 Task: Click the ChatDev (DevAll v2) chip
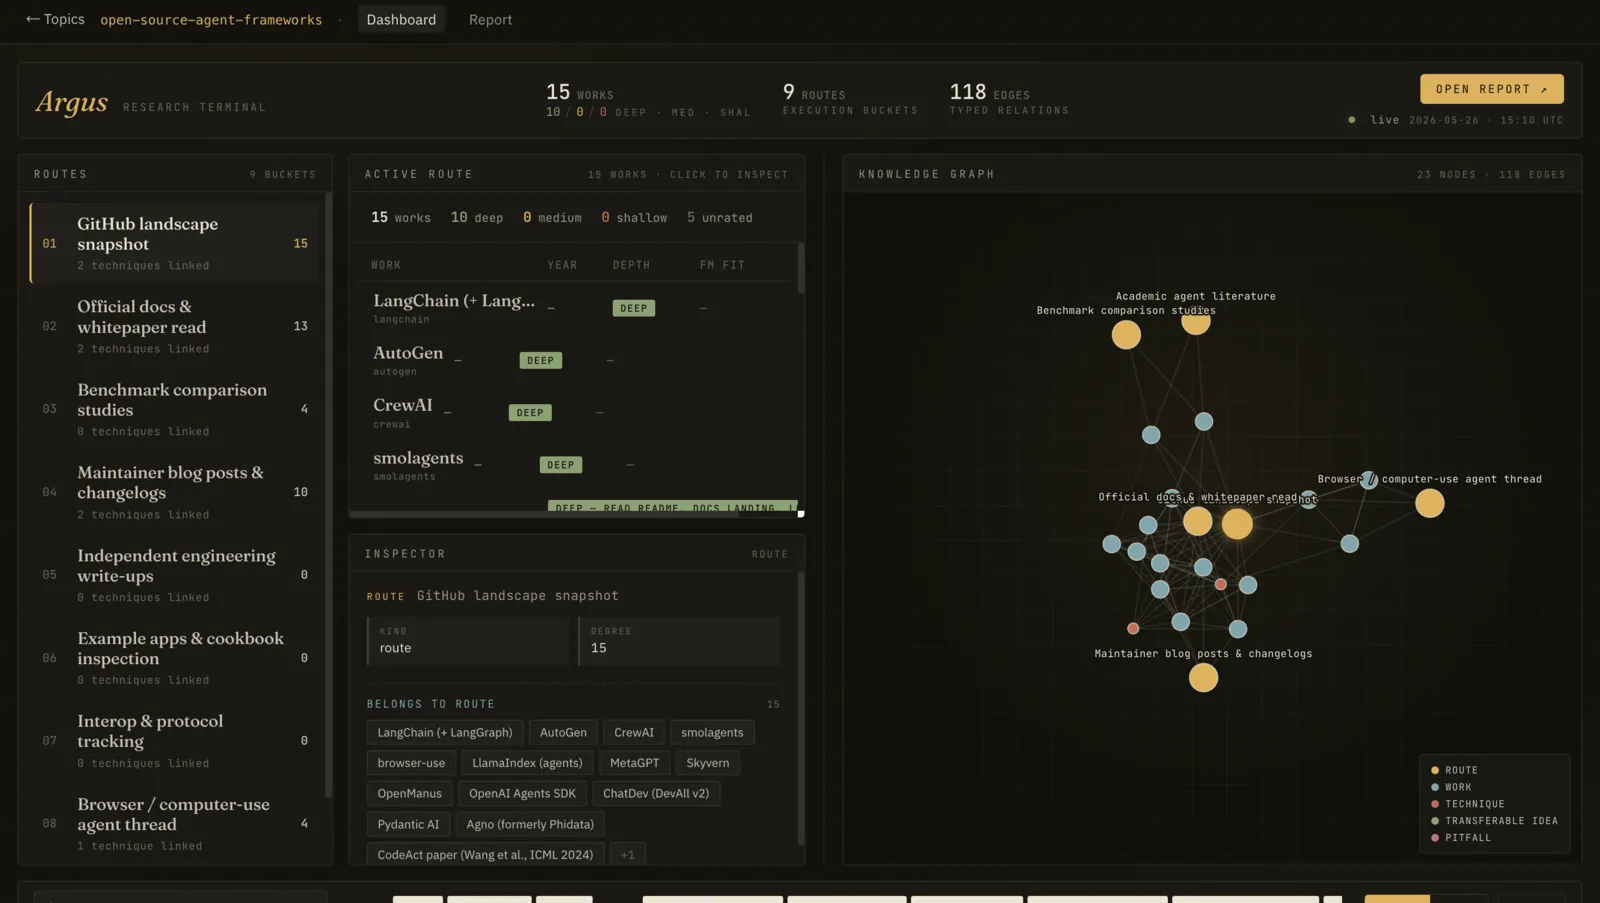(656, 793)
